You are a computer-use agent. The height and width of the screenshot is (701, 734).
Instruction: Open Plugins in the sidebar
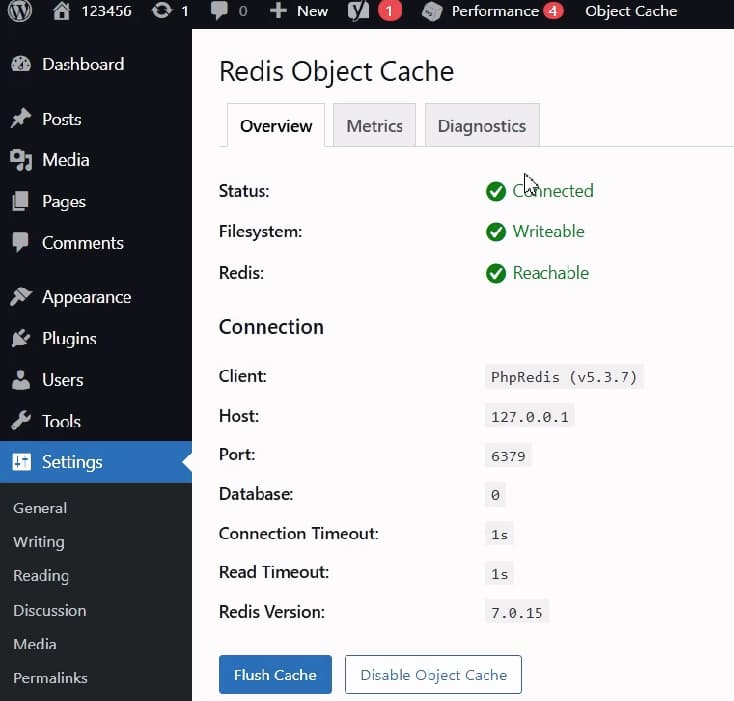[x=69, y=338]
